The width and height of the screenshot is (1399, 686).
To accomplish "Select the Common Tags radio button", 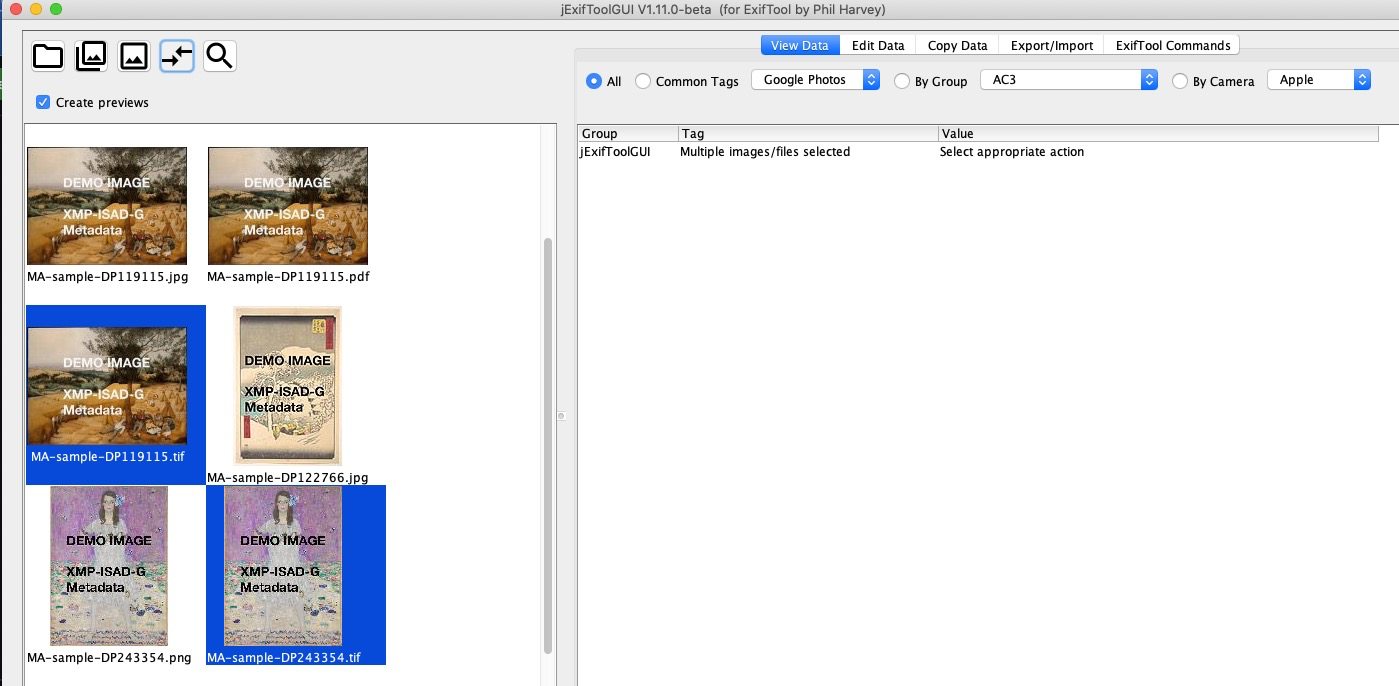I will 643,81.
